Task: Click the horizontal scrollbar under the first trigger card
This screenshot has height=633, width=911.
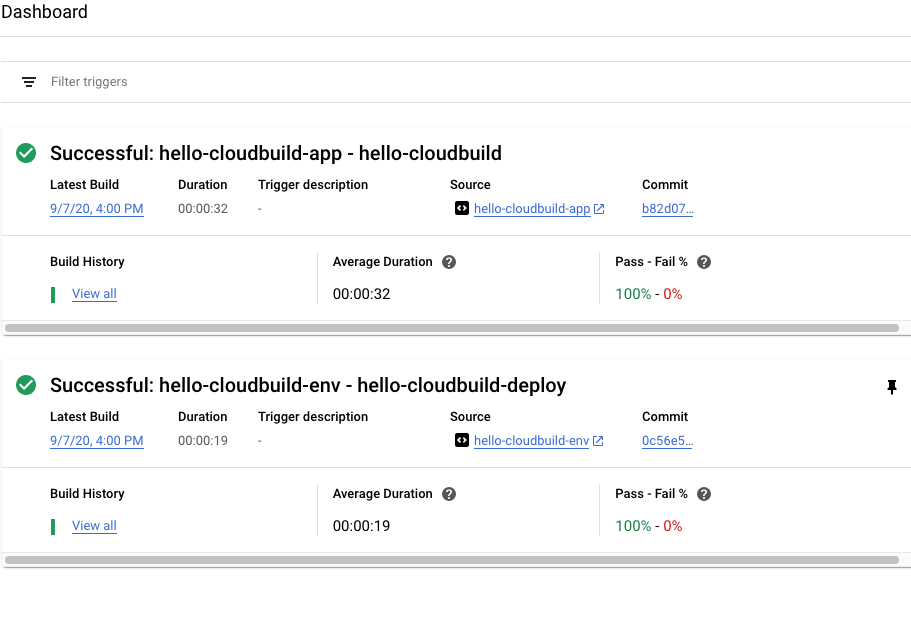Action: [x=452, y=328]
